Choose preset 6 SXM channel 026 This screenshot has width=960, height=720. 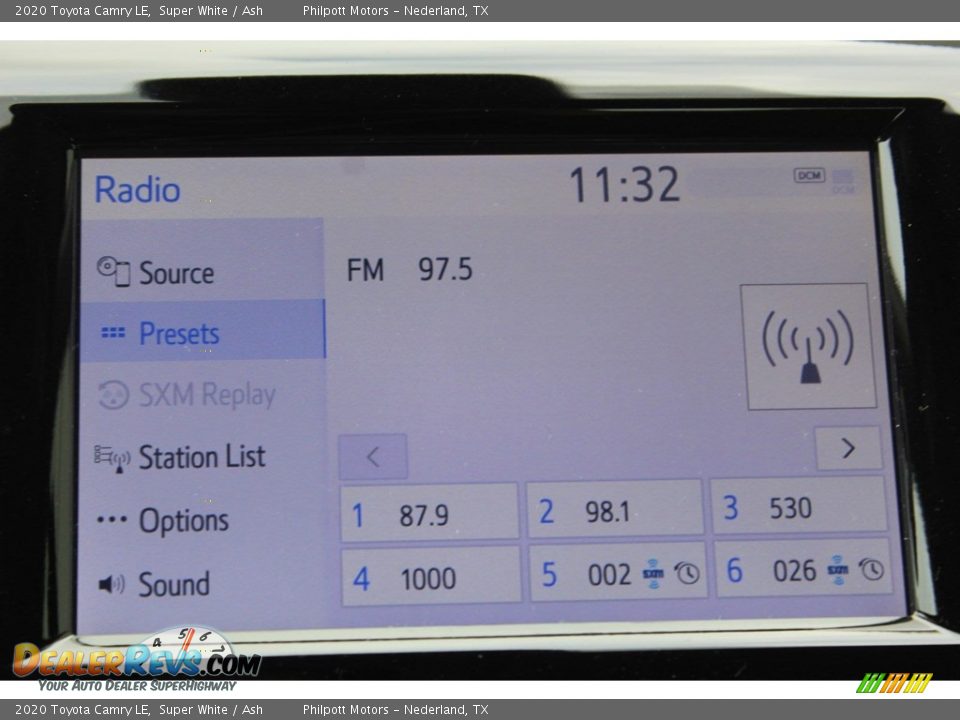coord(803,569)
